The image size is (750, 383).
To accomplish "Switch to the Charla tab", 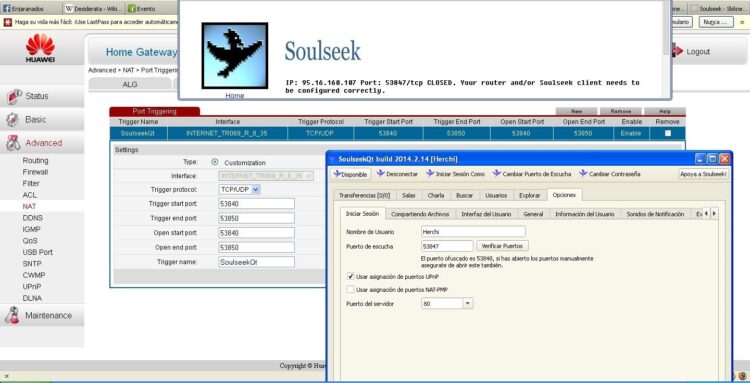I will coord(436,196).
